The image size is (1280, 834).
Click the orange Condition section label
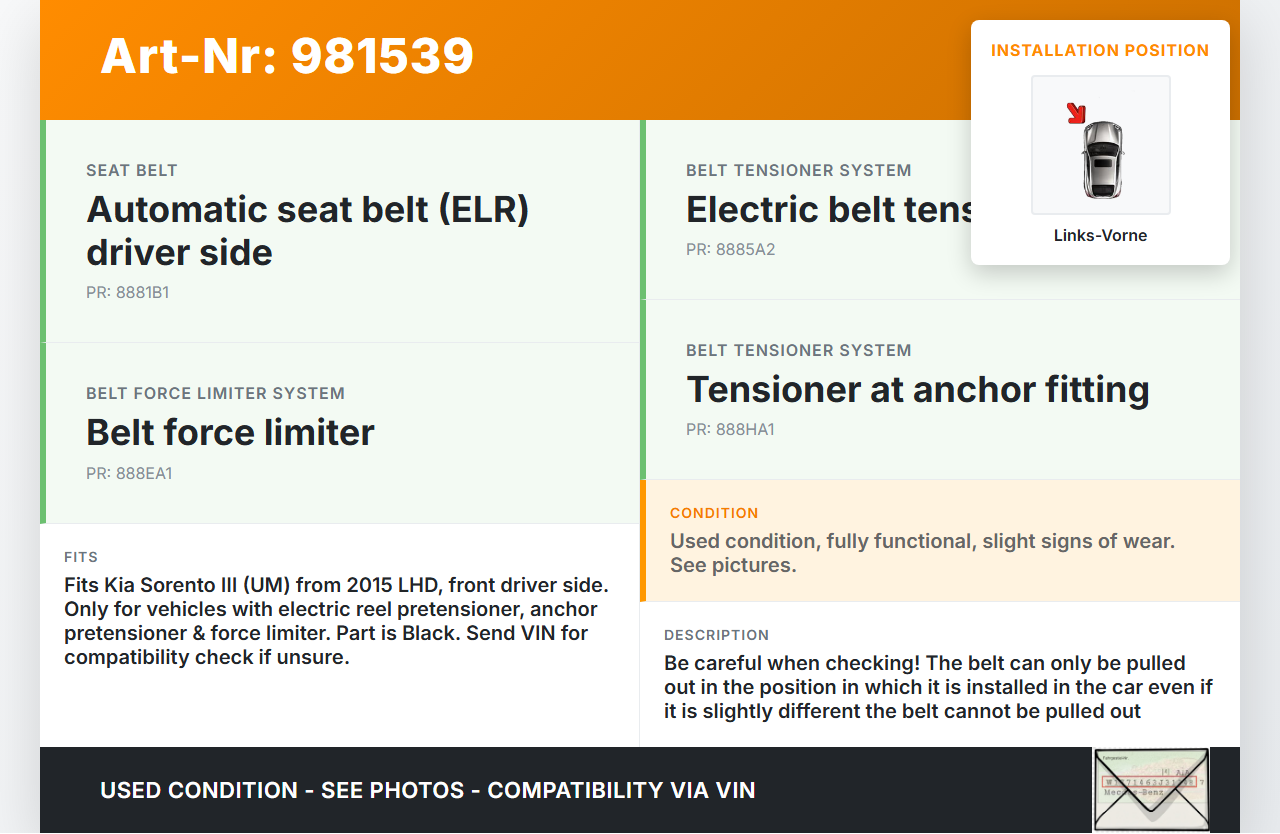pyautogui.click(x=714, y=513)
